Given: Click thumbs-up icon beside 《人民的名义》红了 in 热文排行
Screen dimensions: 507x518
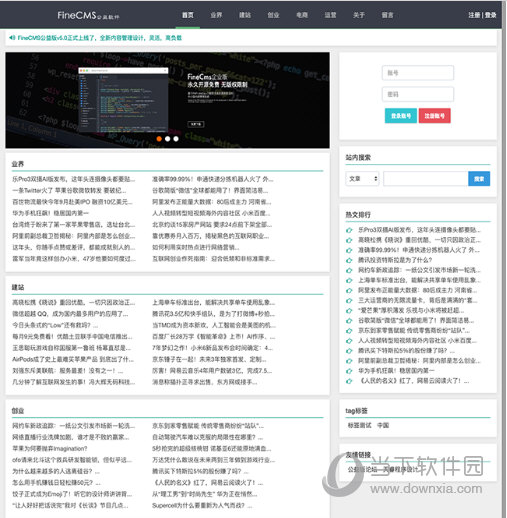Looking at the screenshot, I should 349,381.
